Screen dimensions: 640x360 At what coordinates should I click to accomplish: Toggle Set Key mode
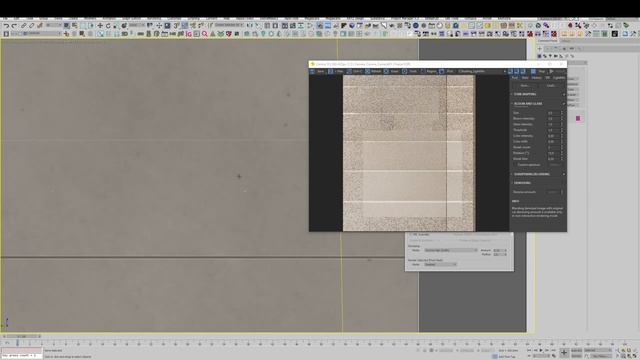pos(576,356)
